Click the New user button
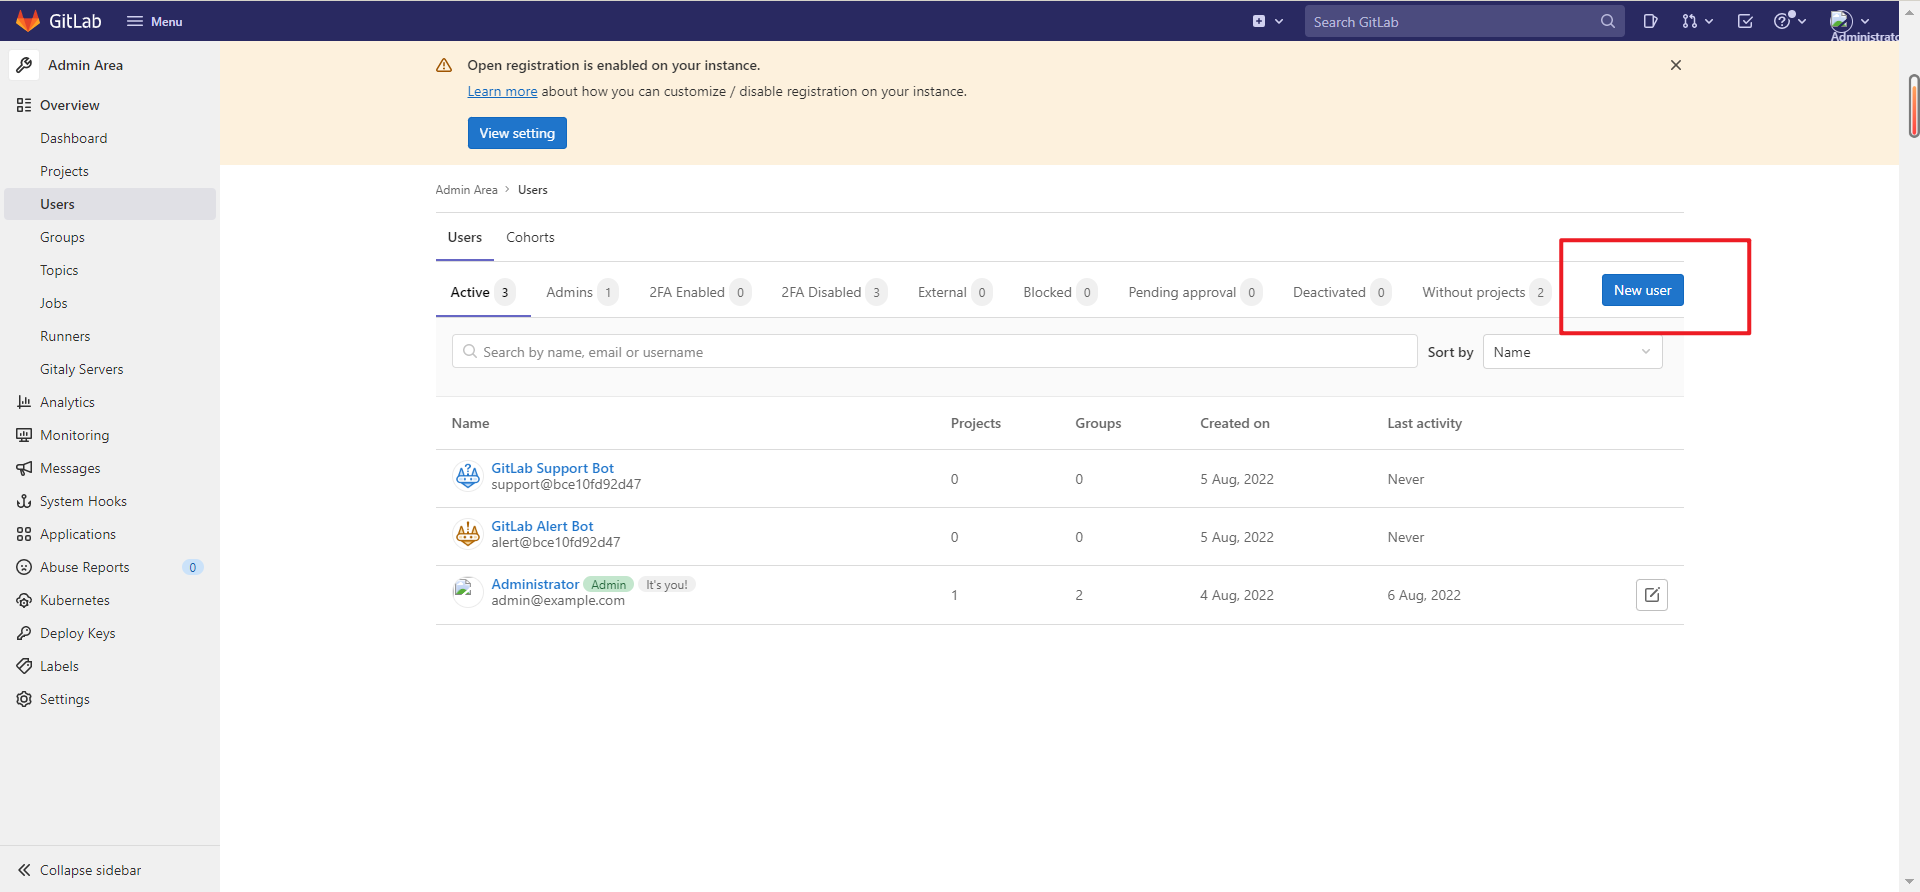 click(1642, 290)
